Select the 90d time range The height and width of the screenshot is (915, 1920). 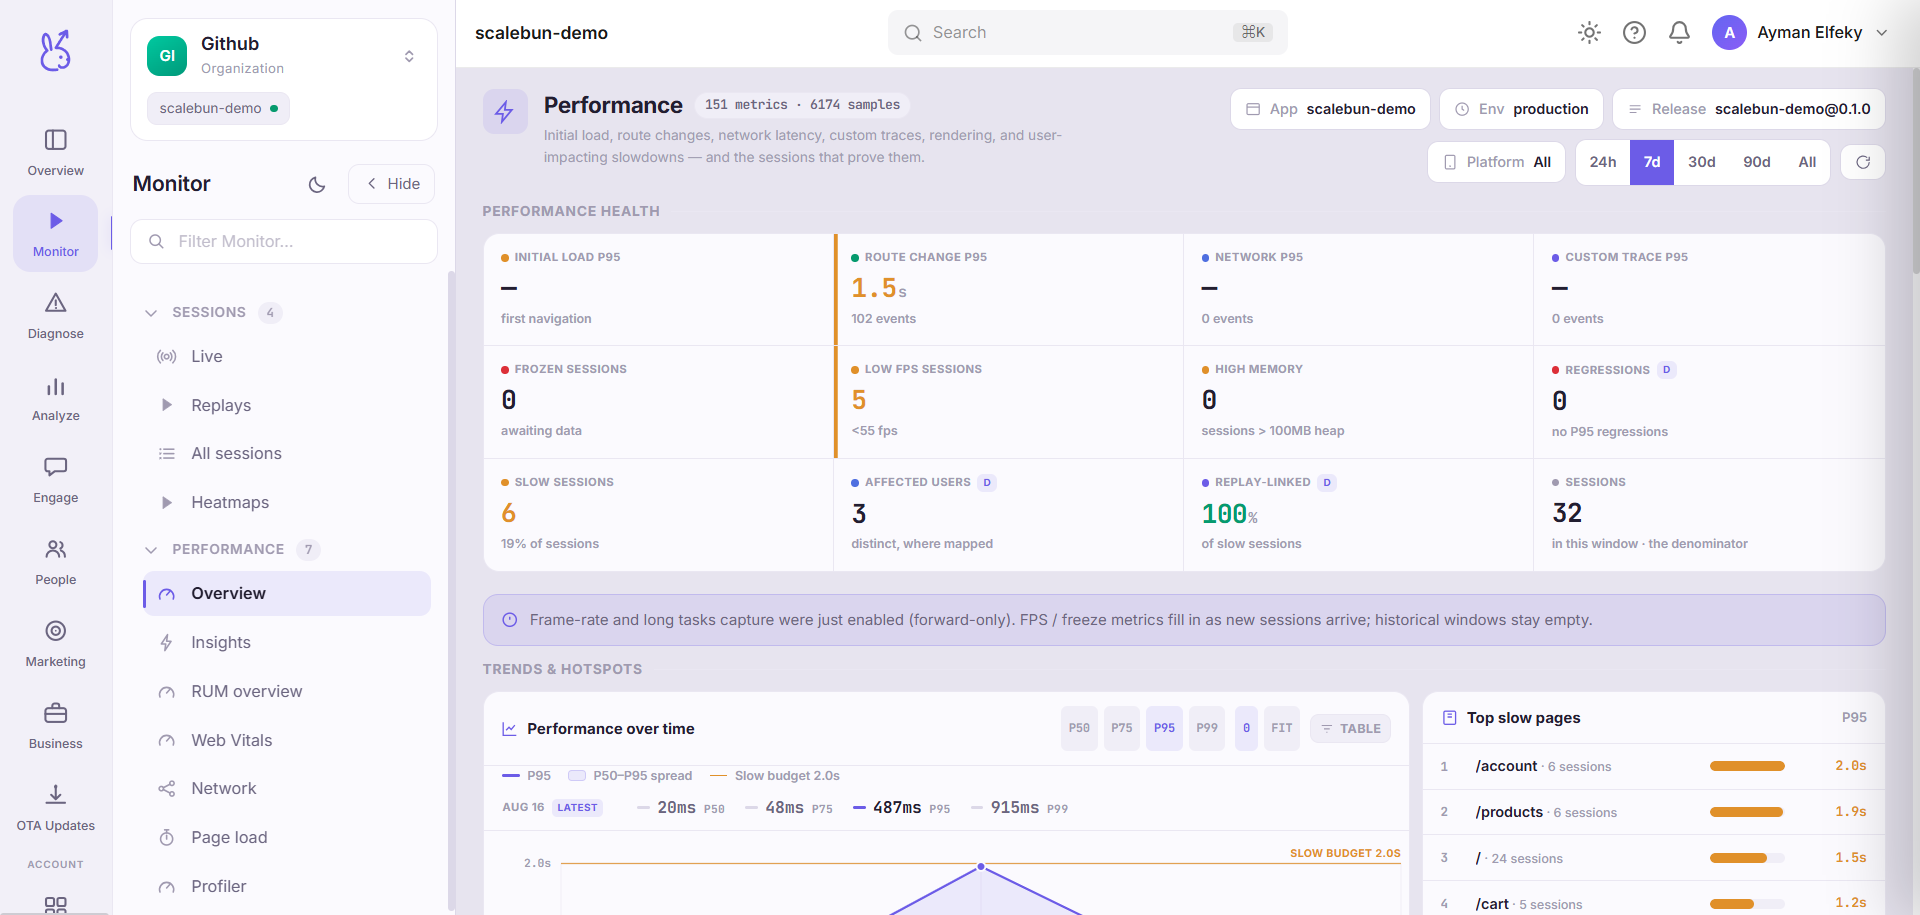tap(1757, 162)
